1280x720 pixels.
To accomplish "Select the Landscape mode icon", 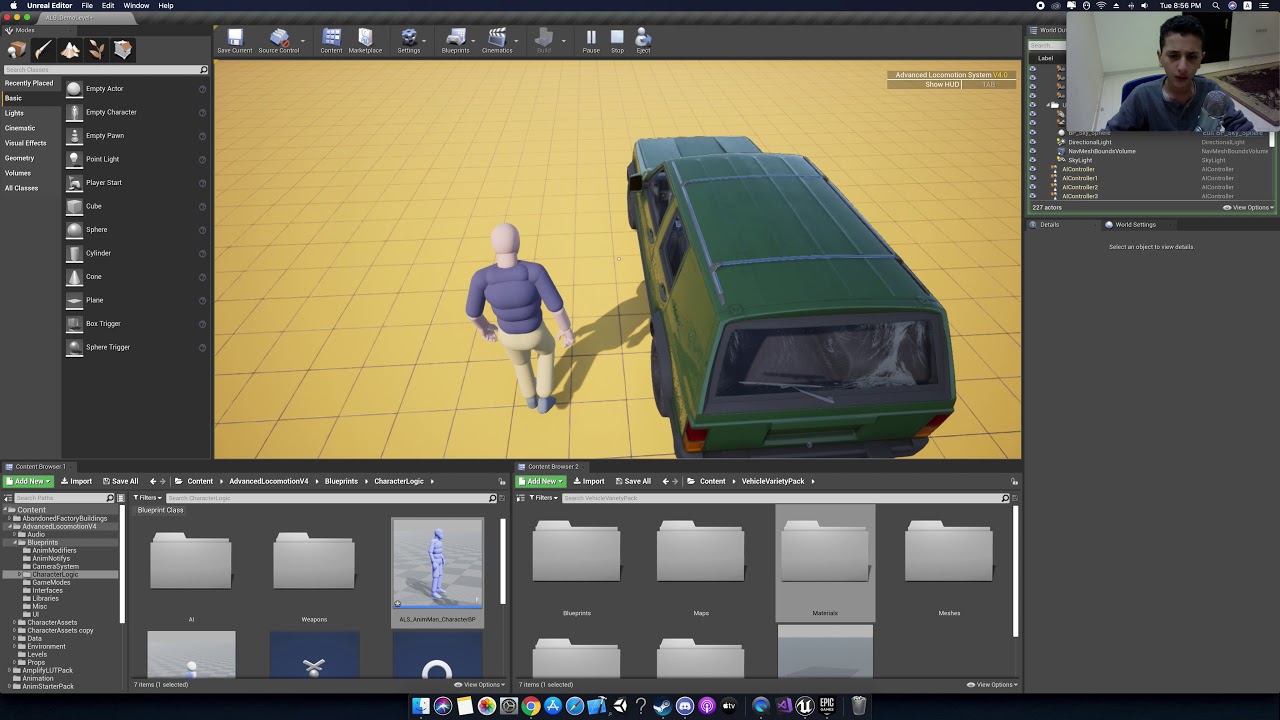I will click(70, 50).
